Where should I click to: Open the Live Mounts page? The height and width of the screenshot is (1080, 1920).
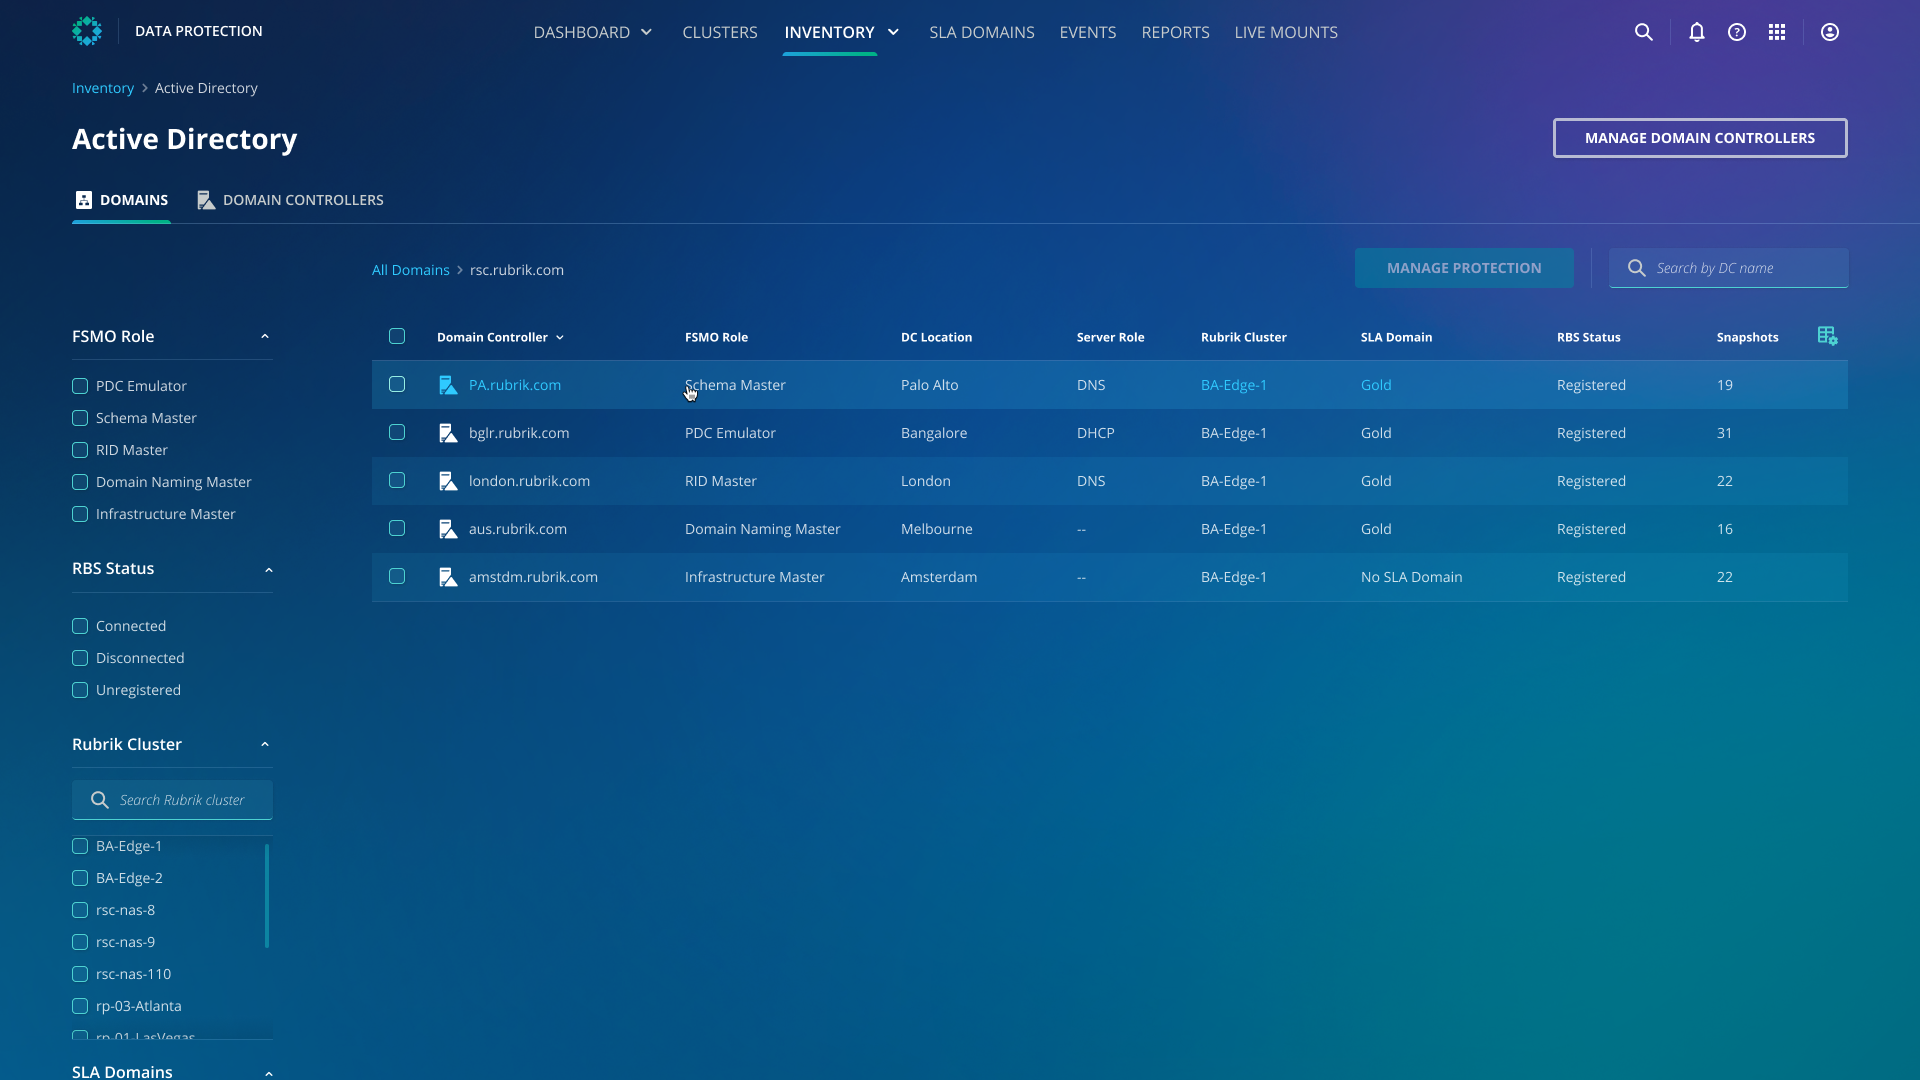click(1286, 32)
